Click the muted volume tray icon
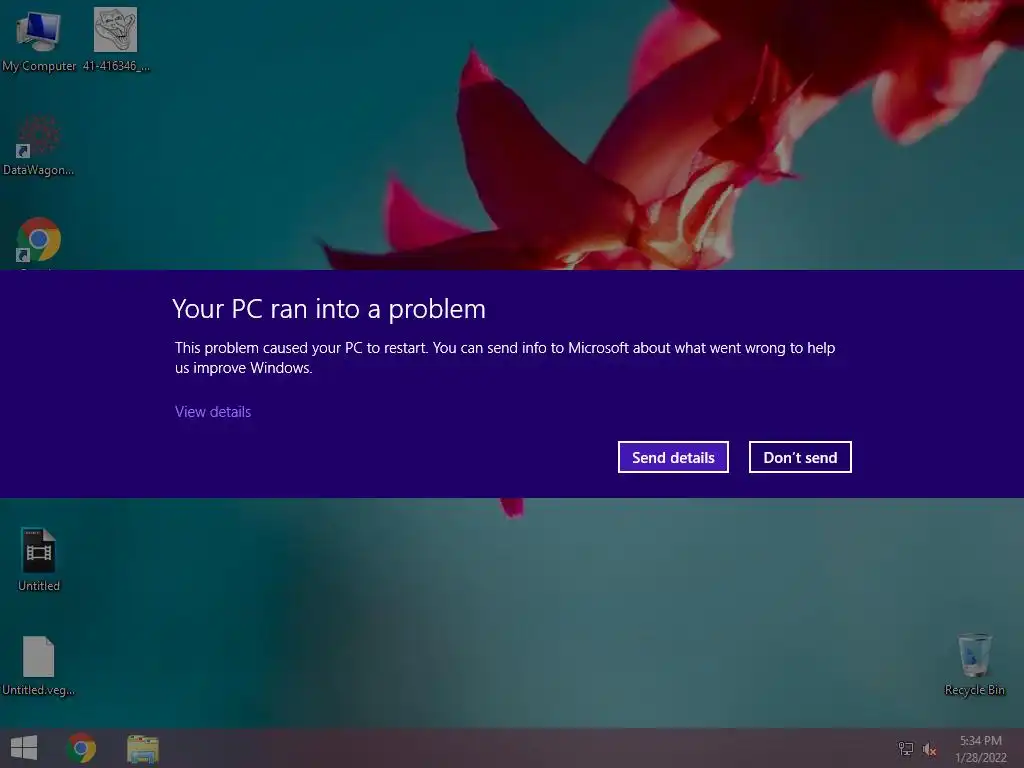 [x=929, y=749]
